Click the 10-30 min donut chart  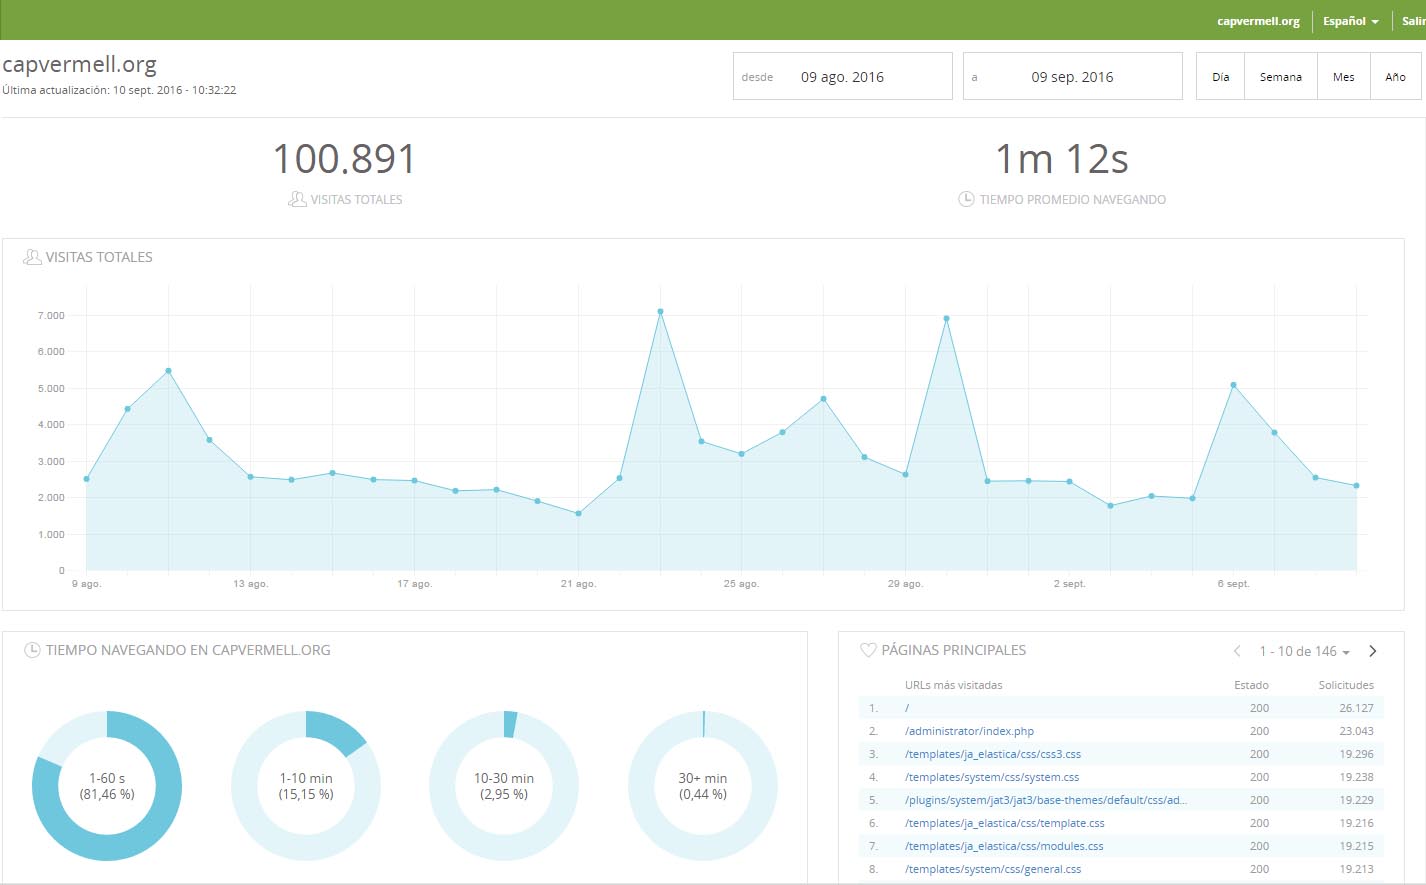pyautogui.click(x=504, y=786)
